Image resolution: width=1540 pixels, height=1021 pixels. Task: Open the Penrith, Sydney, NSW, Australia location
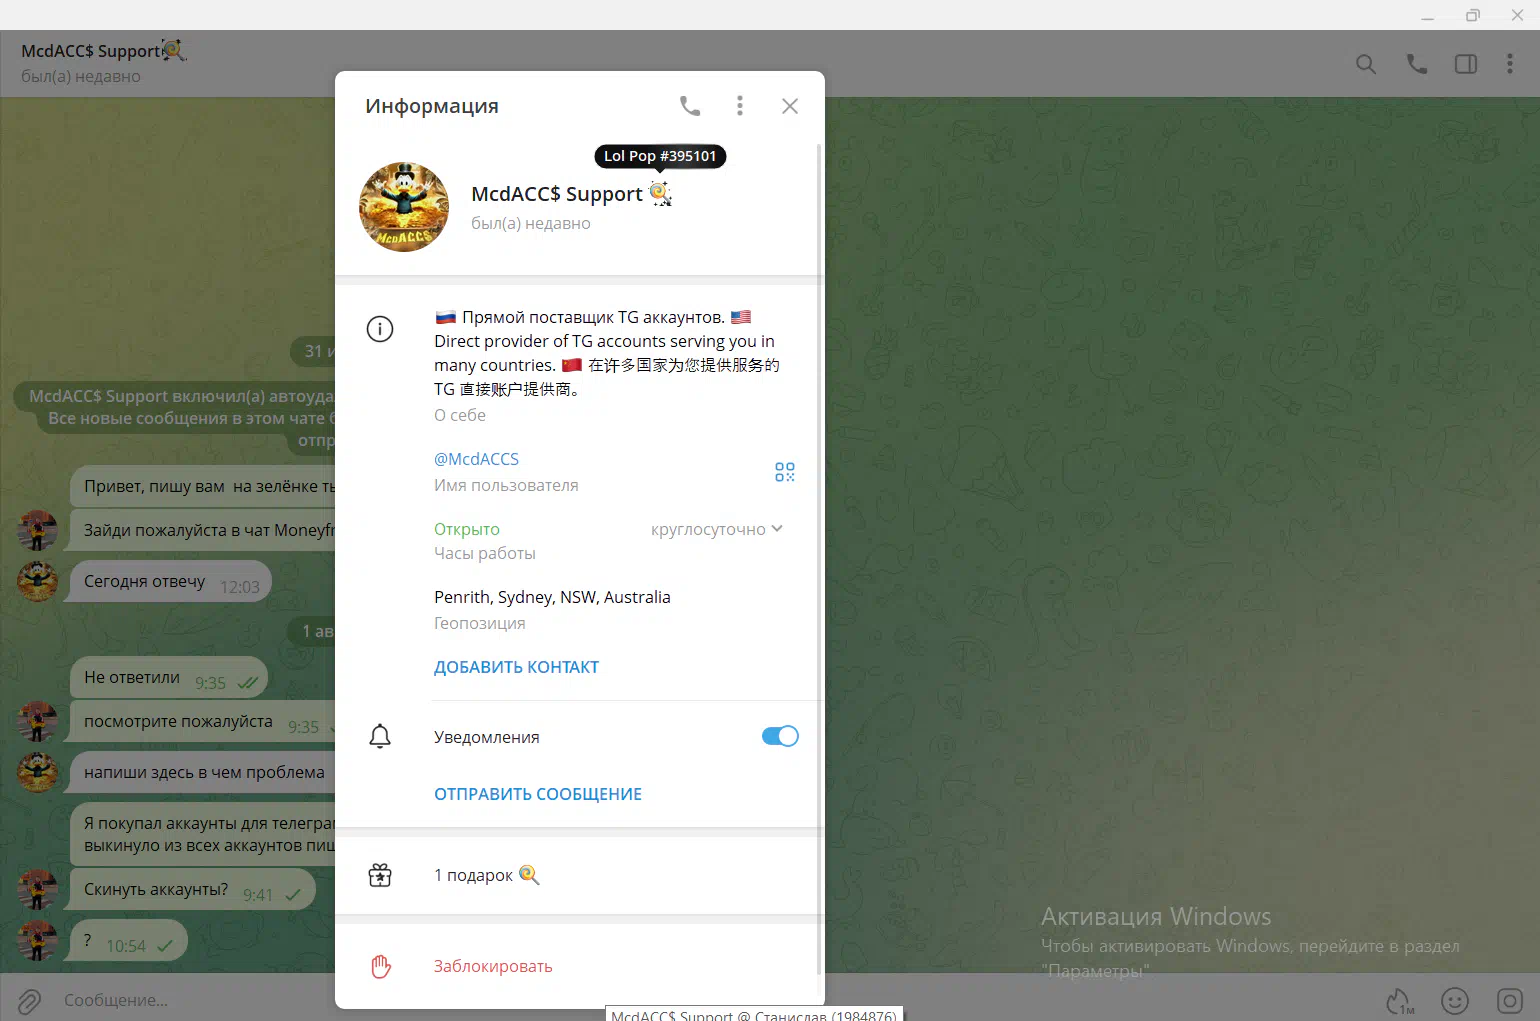(x=552, y=597)
